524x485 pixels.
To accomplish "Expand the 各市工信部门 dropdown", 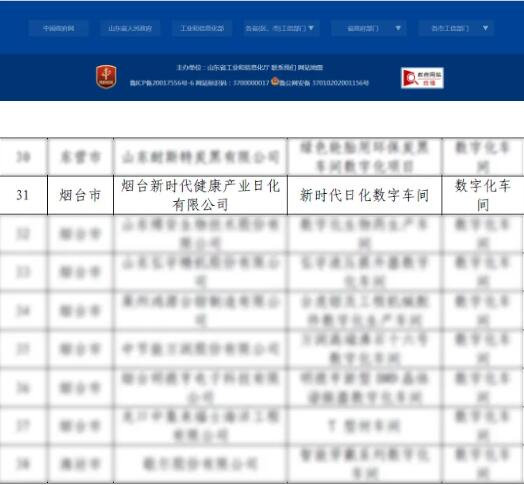I will click(456, 28).
